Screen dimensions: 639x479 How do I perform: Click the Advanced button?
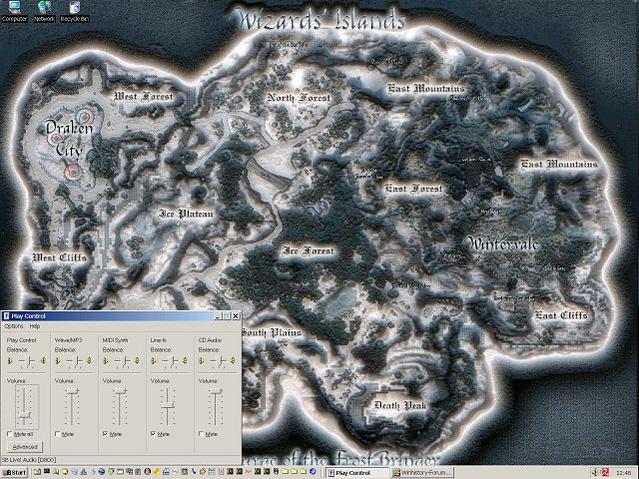click(x=26, y=447)
